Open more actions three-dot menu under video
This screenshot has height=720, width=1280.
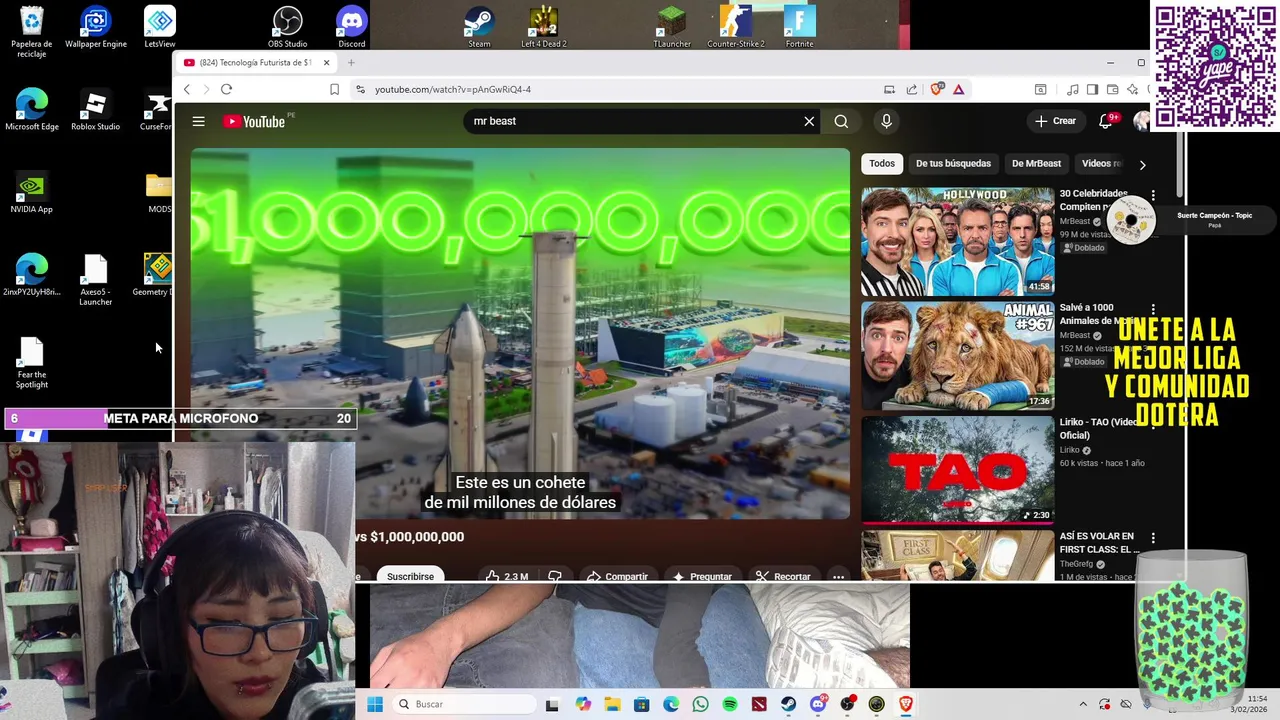tap(838, 576)
